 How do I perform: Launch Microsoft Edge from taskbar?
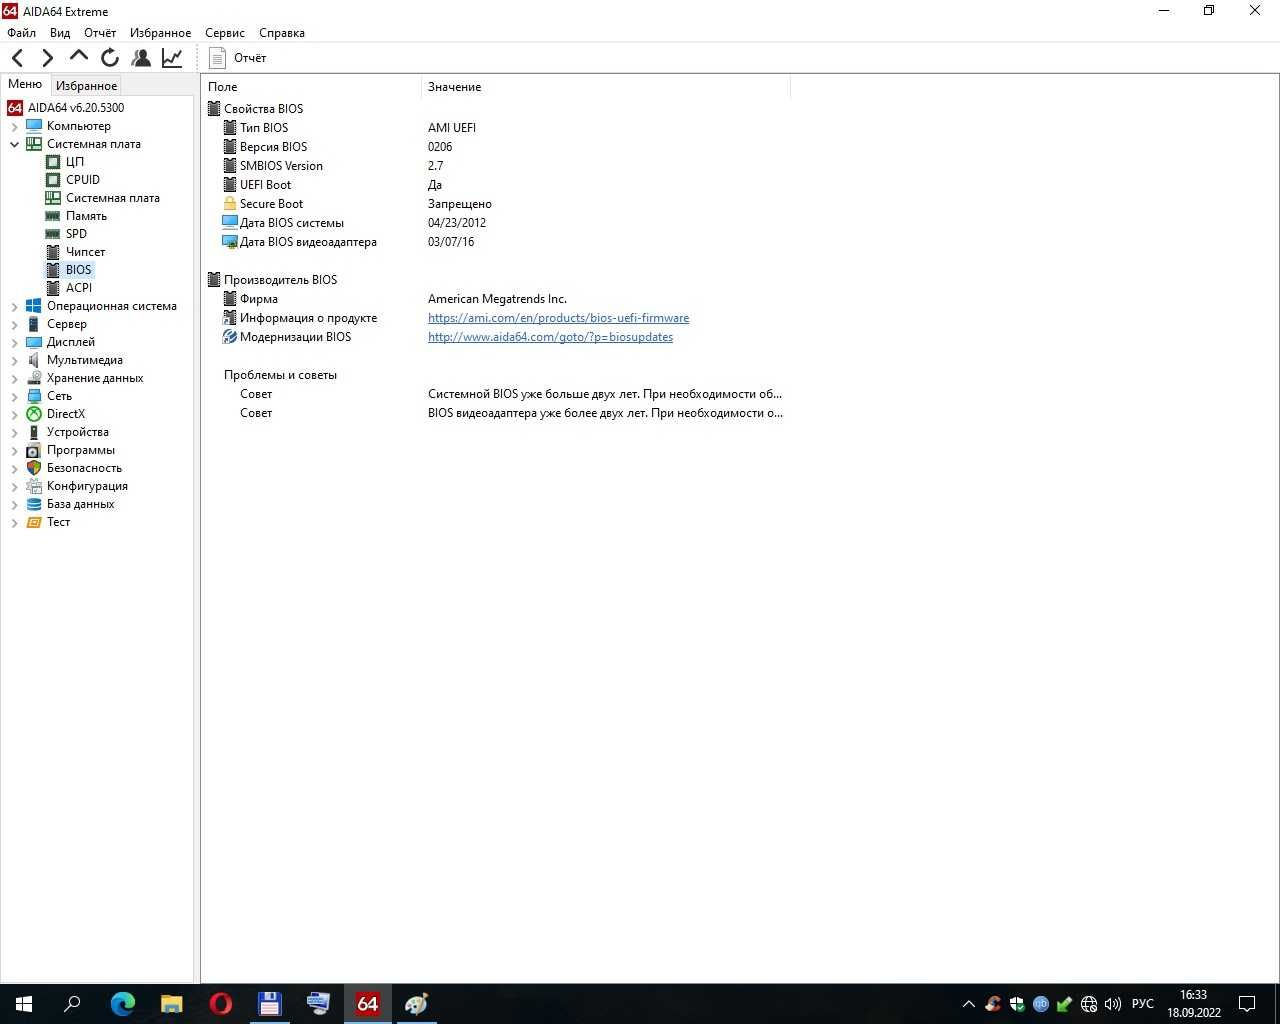123,1004
